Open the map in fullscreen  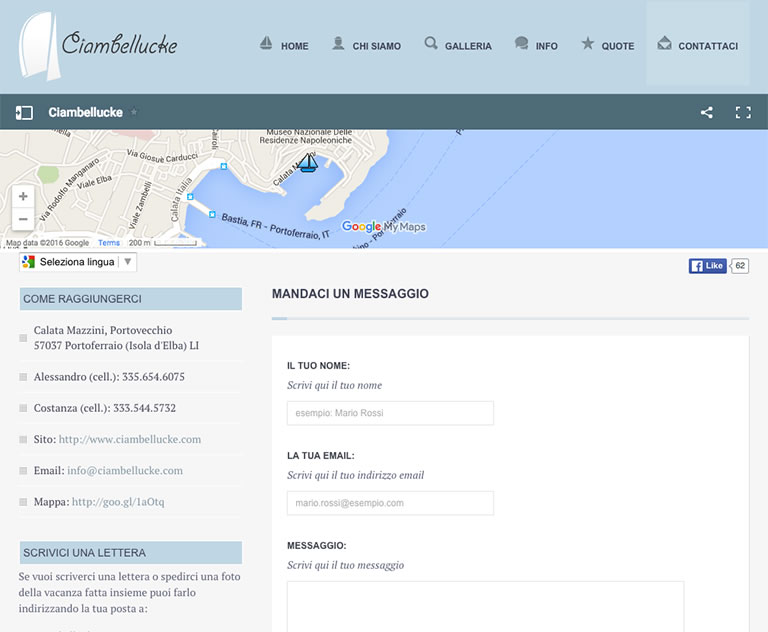743,113
